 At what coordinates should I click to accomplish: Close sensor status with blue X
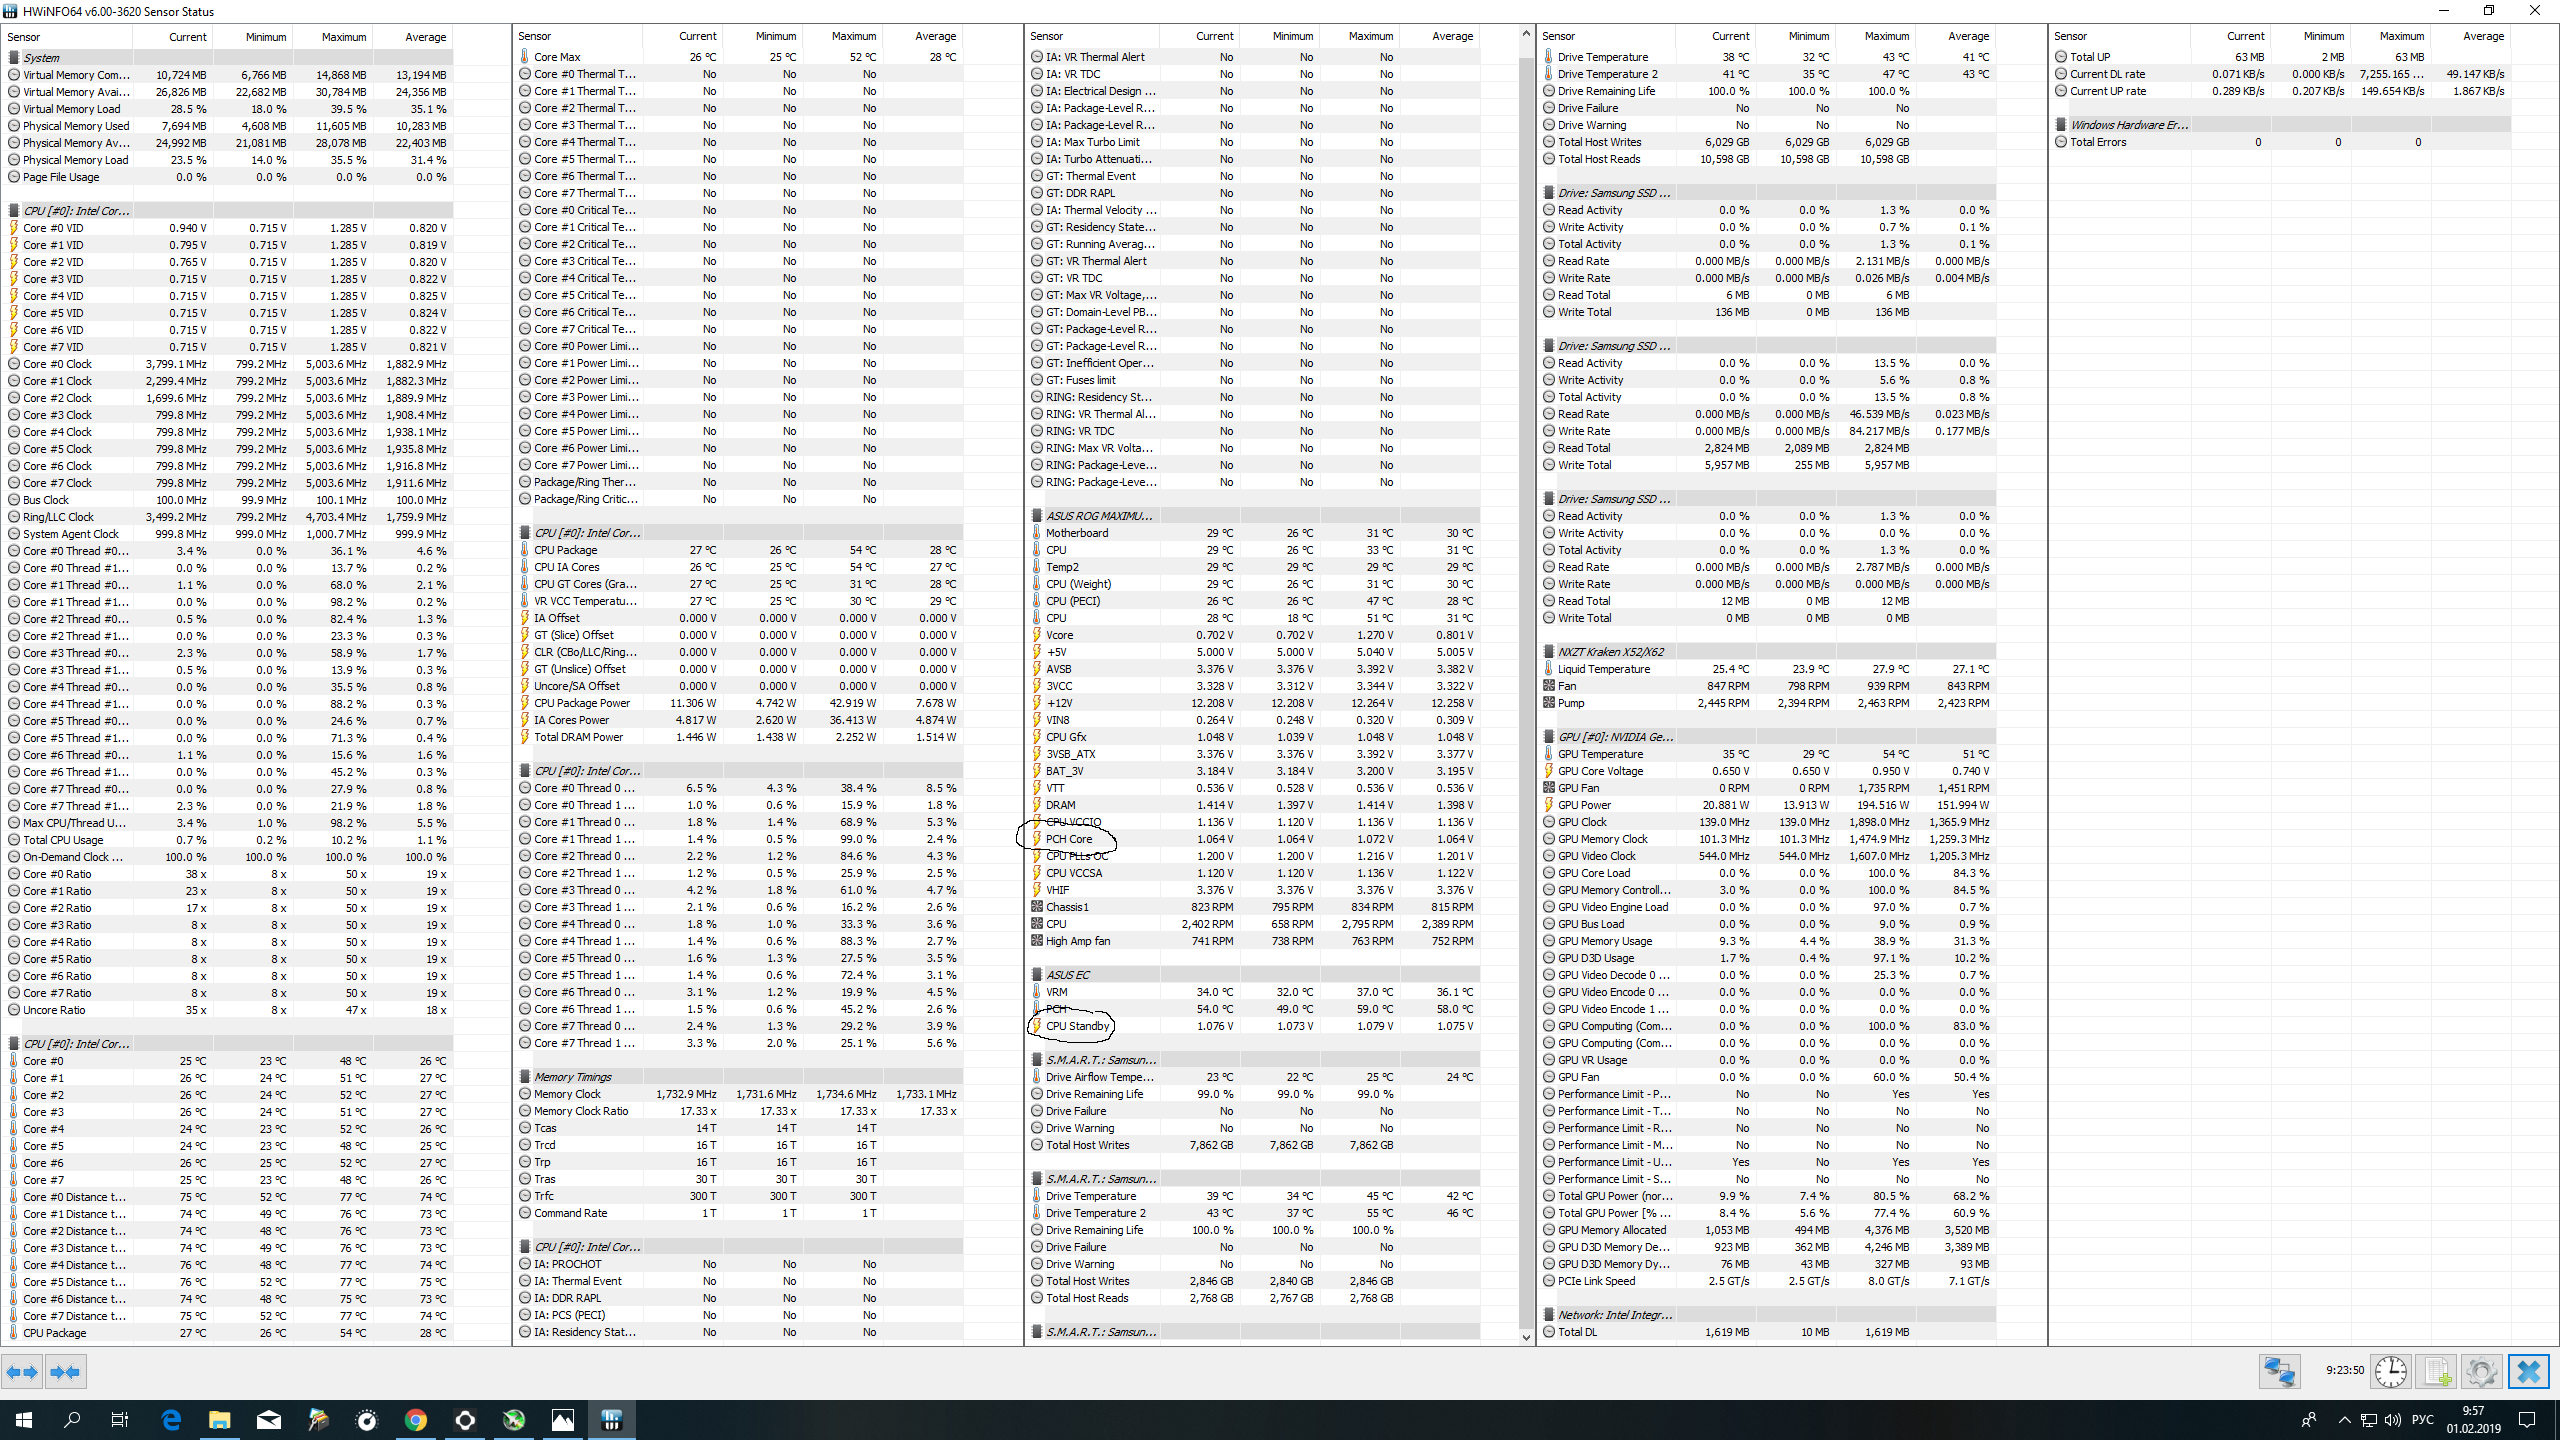(2529, 1371)
